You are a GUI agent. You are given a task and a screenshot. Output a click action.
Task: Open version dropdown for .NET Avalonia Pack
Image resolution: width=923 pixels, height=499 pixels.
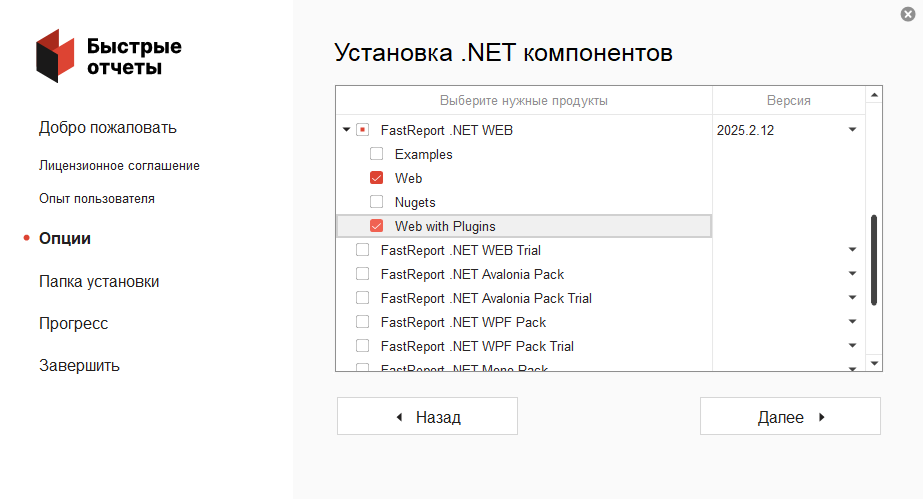tap(852, 274)
